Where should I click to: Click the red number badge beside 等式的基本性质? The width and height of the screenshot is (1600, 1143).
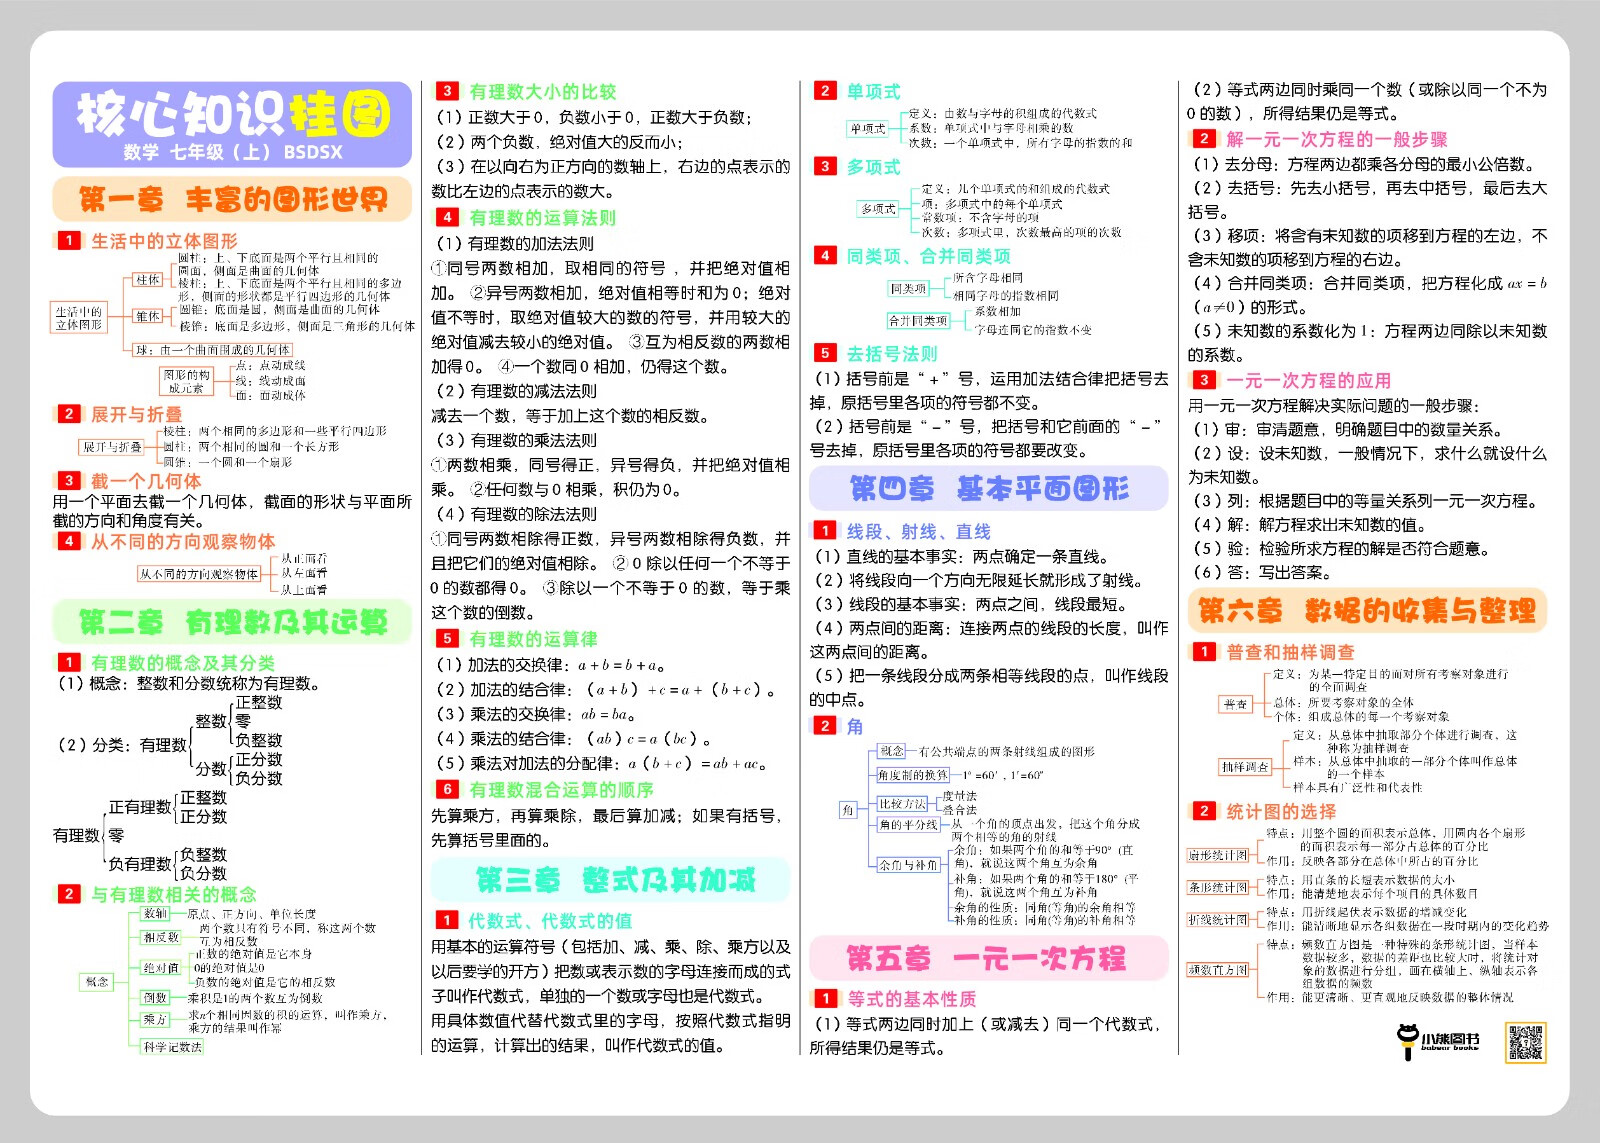(x=825, y=998)
